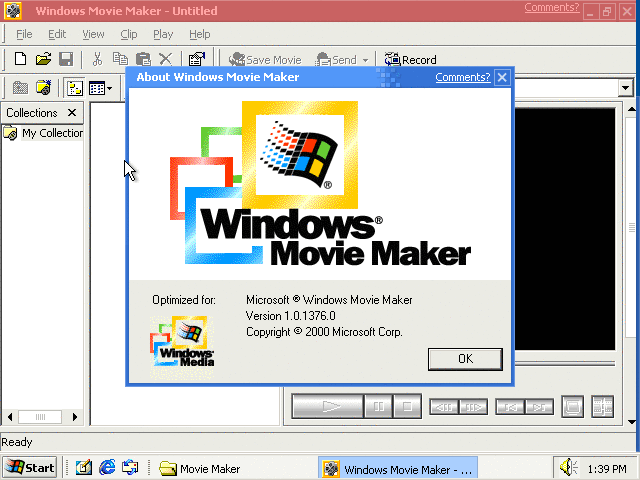Click the Outlook Express quick launch icon

[130, 467]
